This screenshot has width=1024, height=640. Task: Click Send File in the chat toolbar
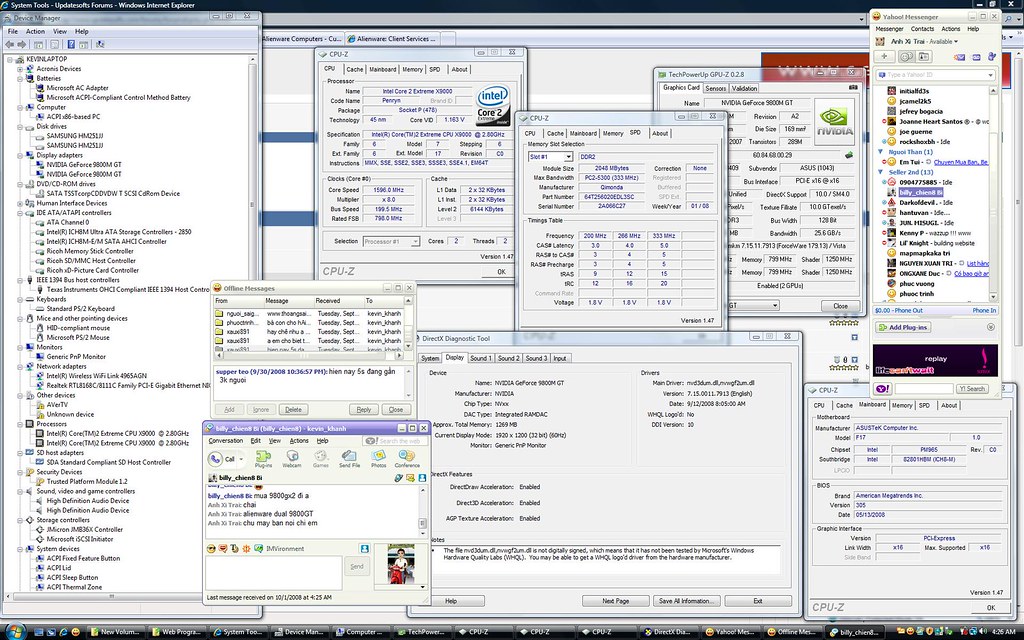click(349, 459)
